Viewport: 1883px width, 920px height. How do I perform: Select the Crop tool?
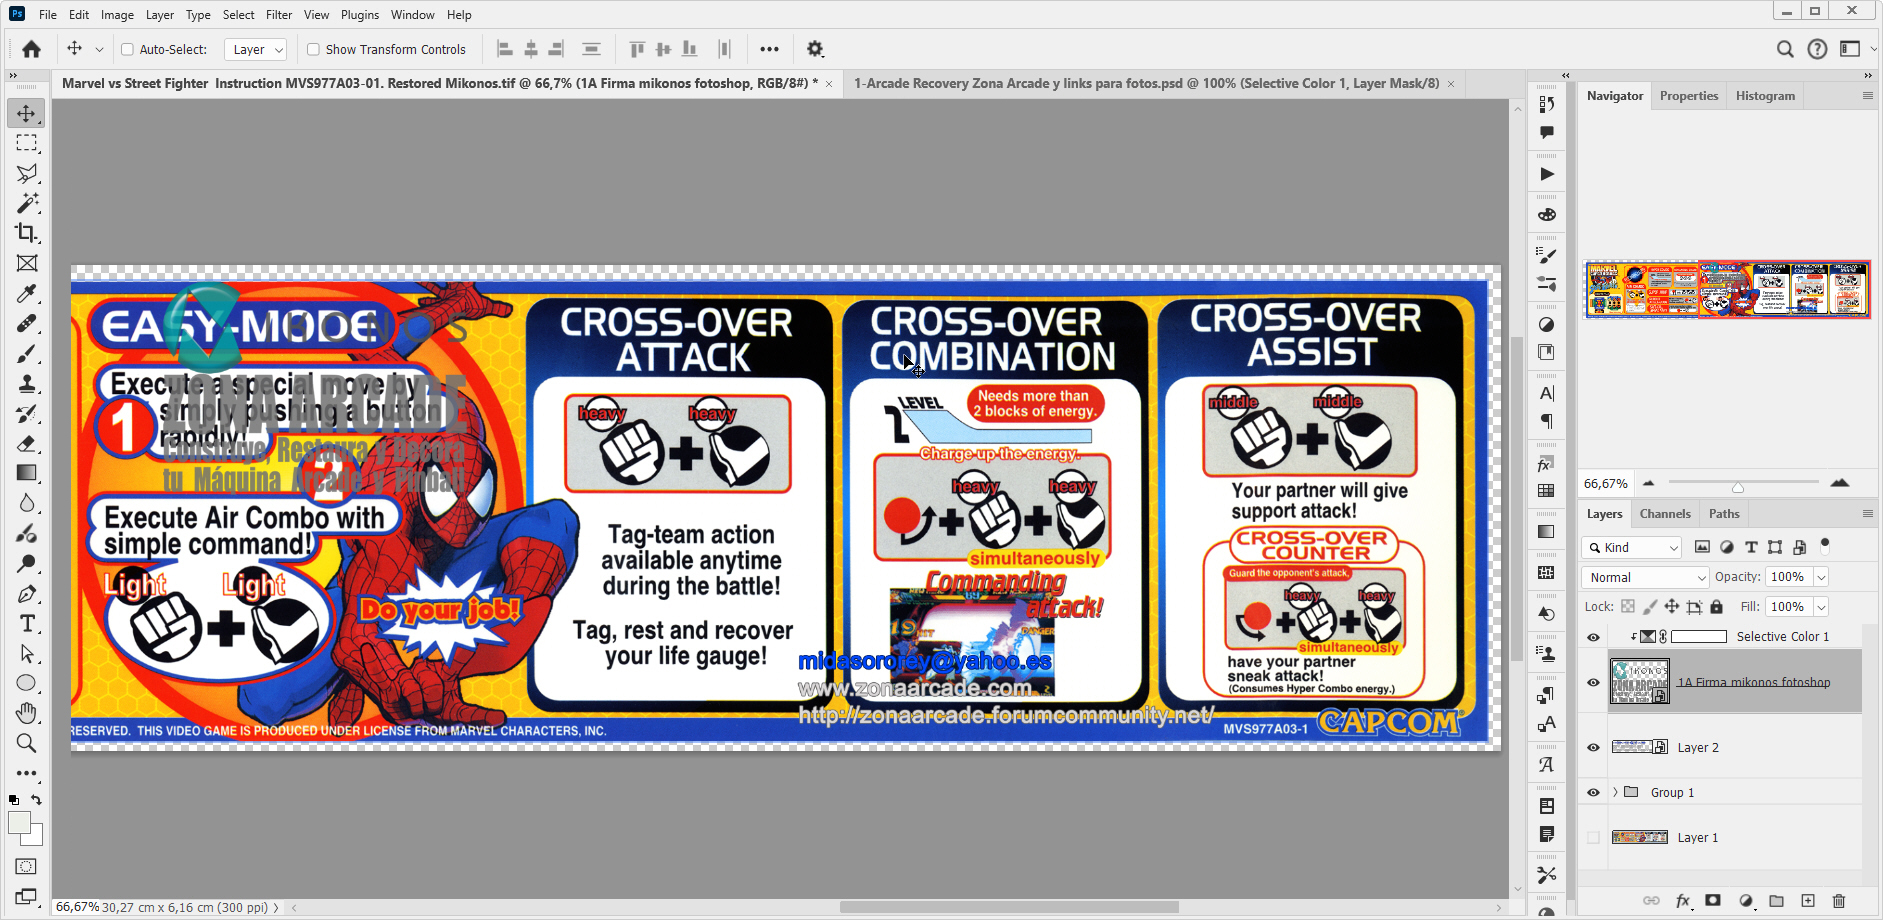(x=26, y=233)
